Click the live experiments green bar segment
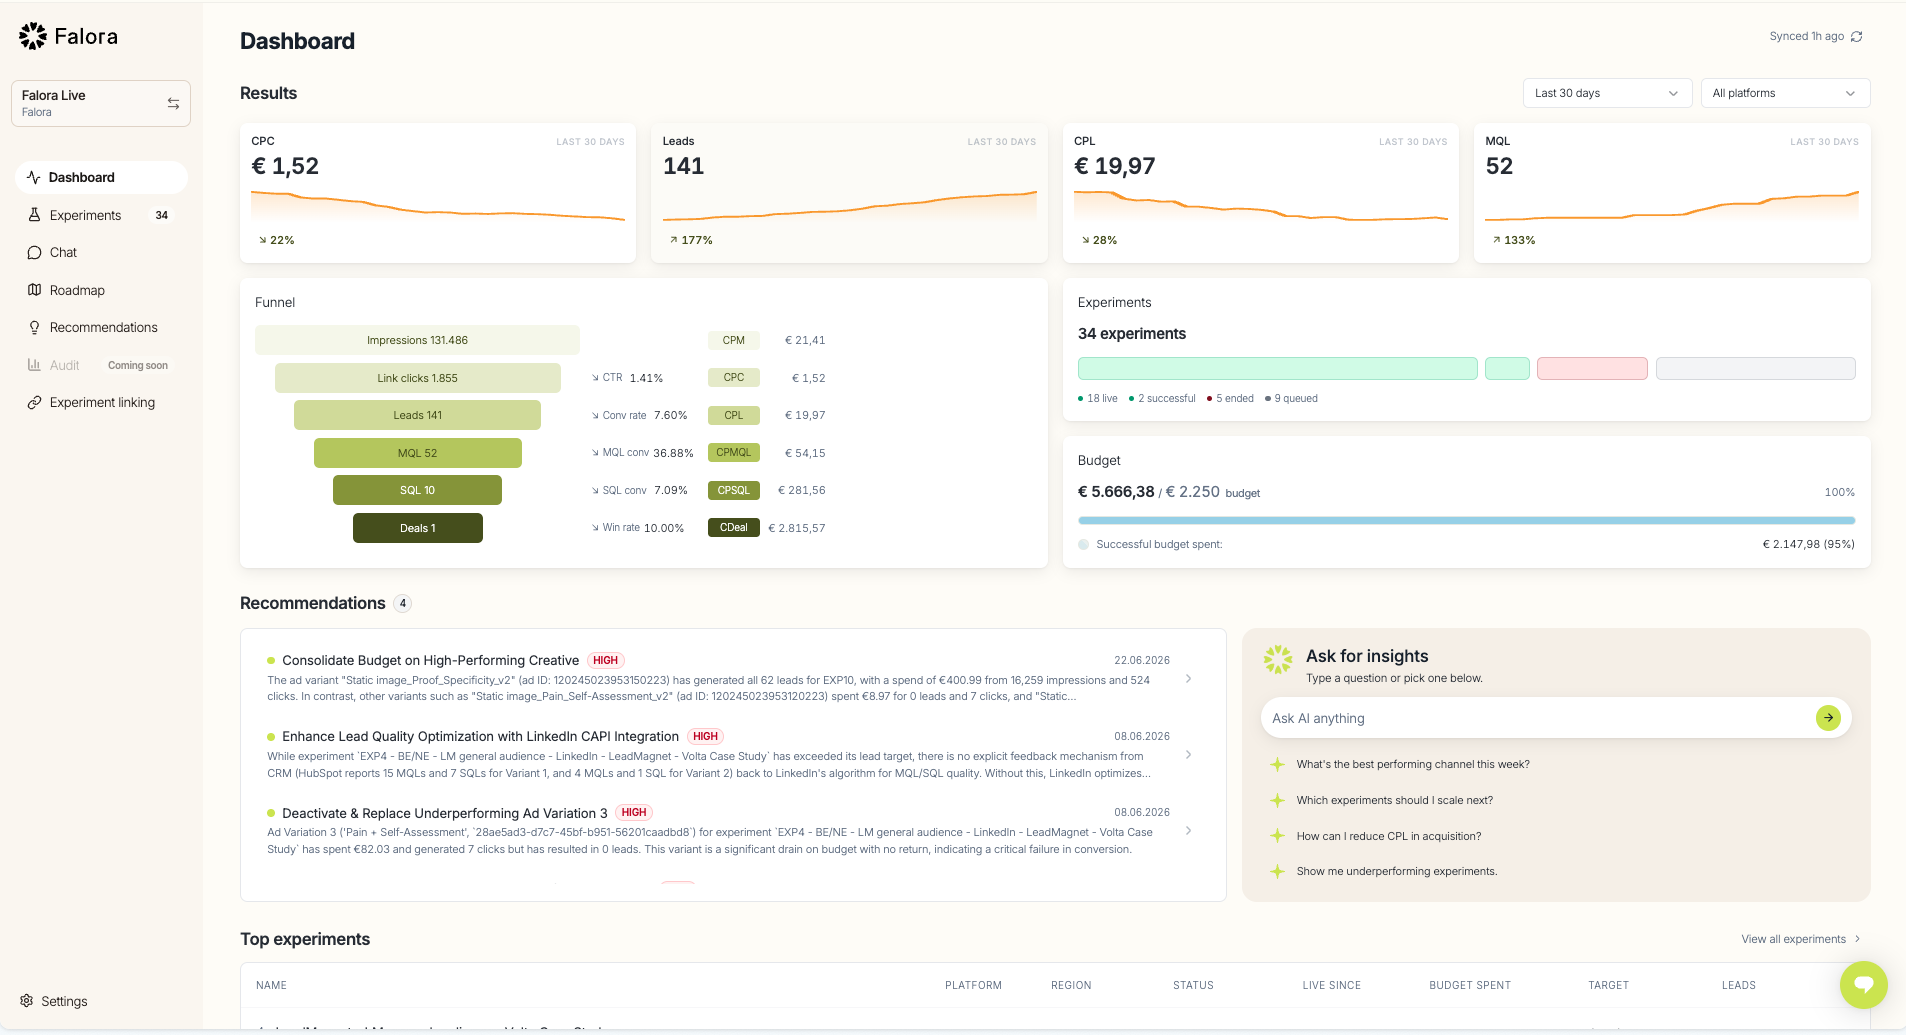 (1277, 368)
